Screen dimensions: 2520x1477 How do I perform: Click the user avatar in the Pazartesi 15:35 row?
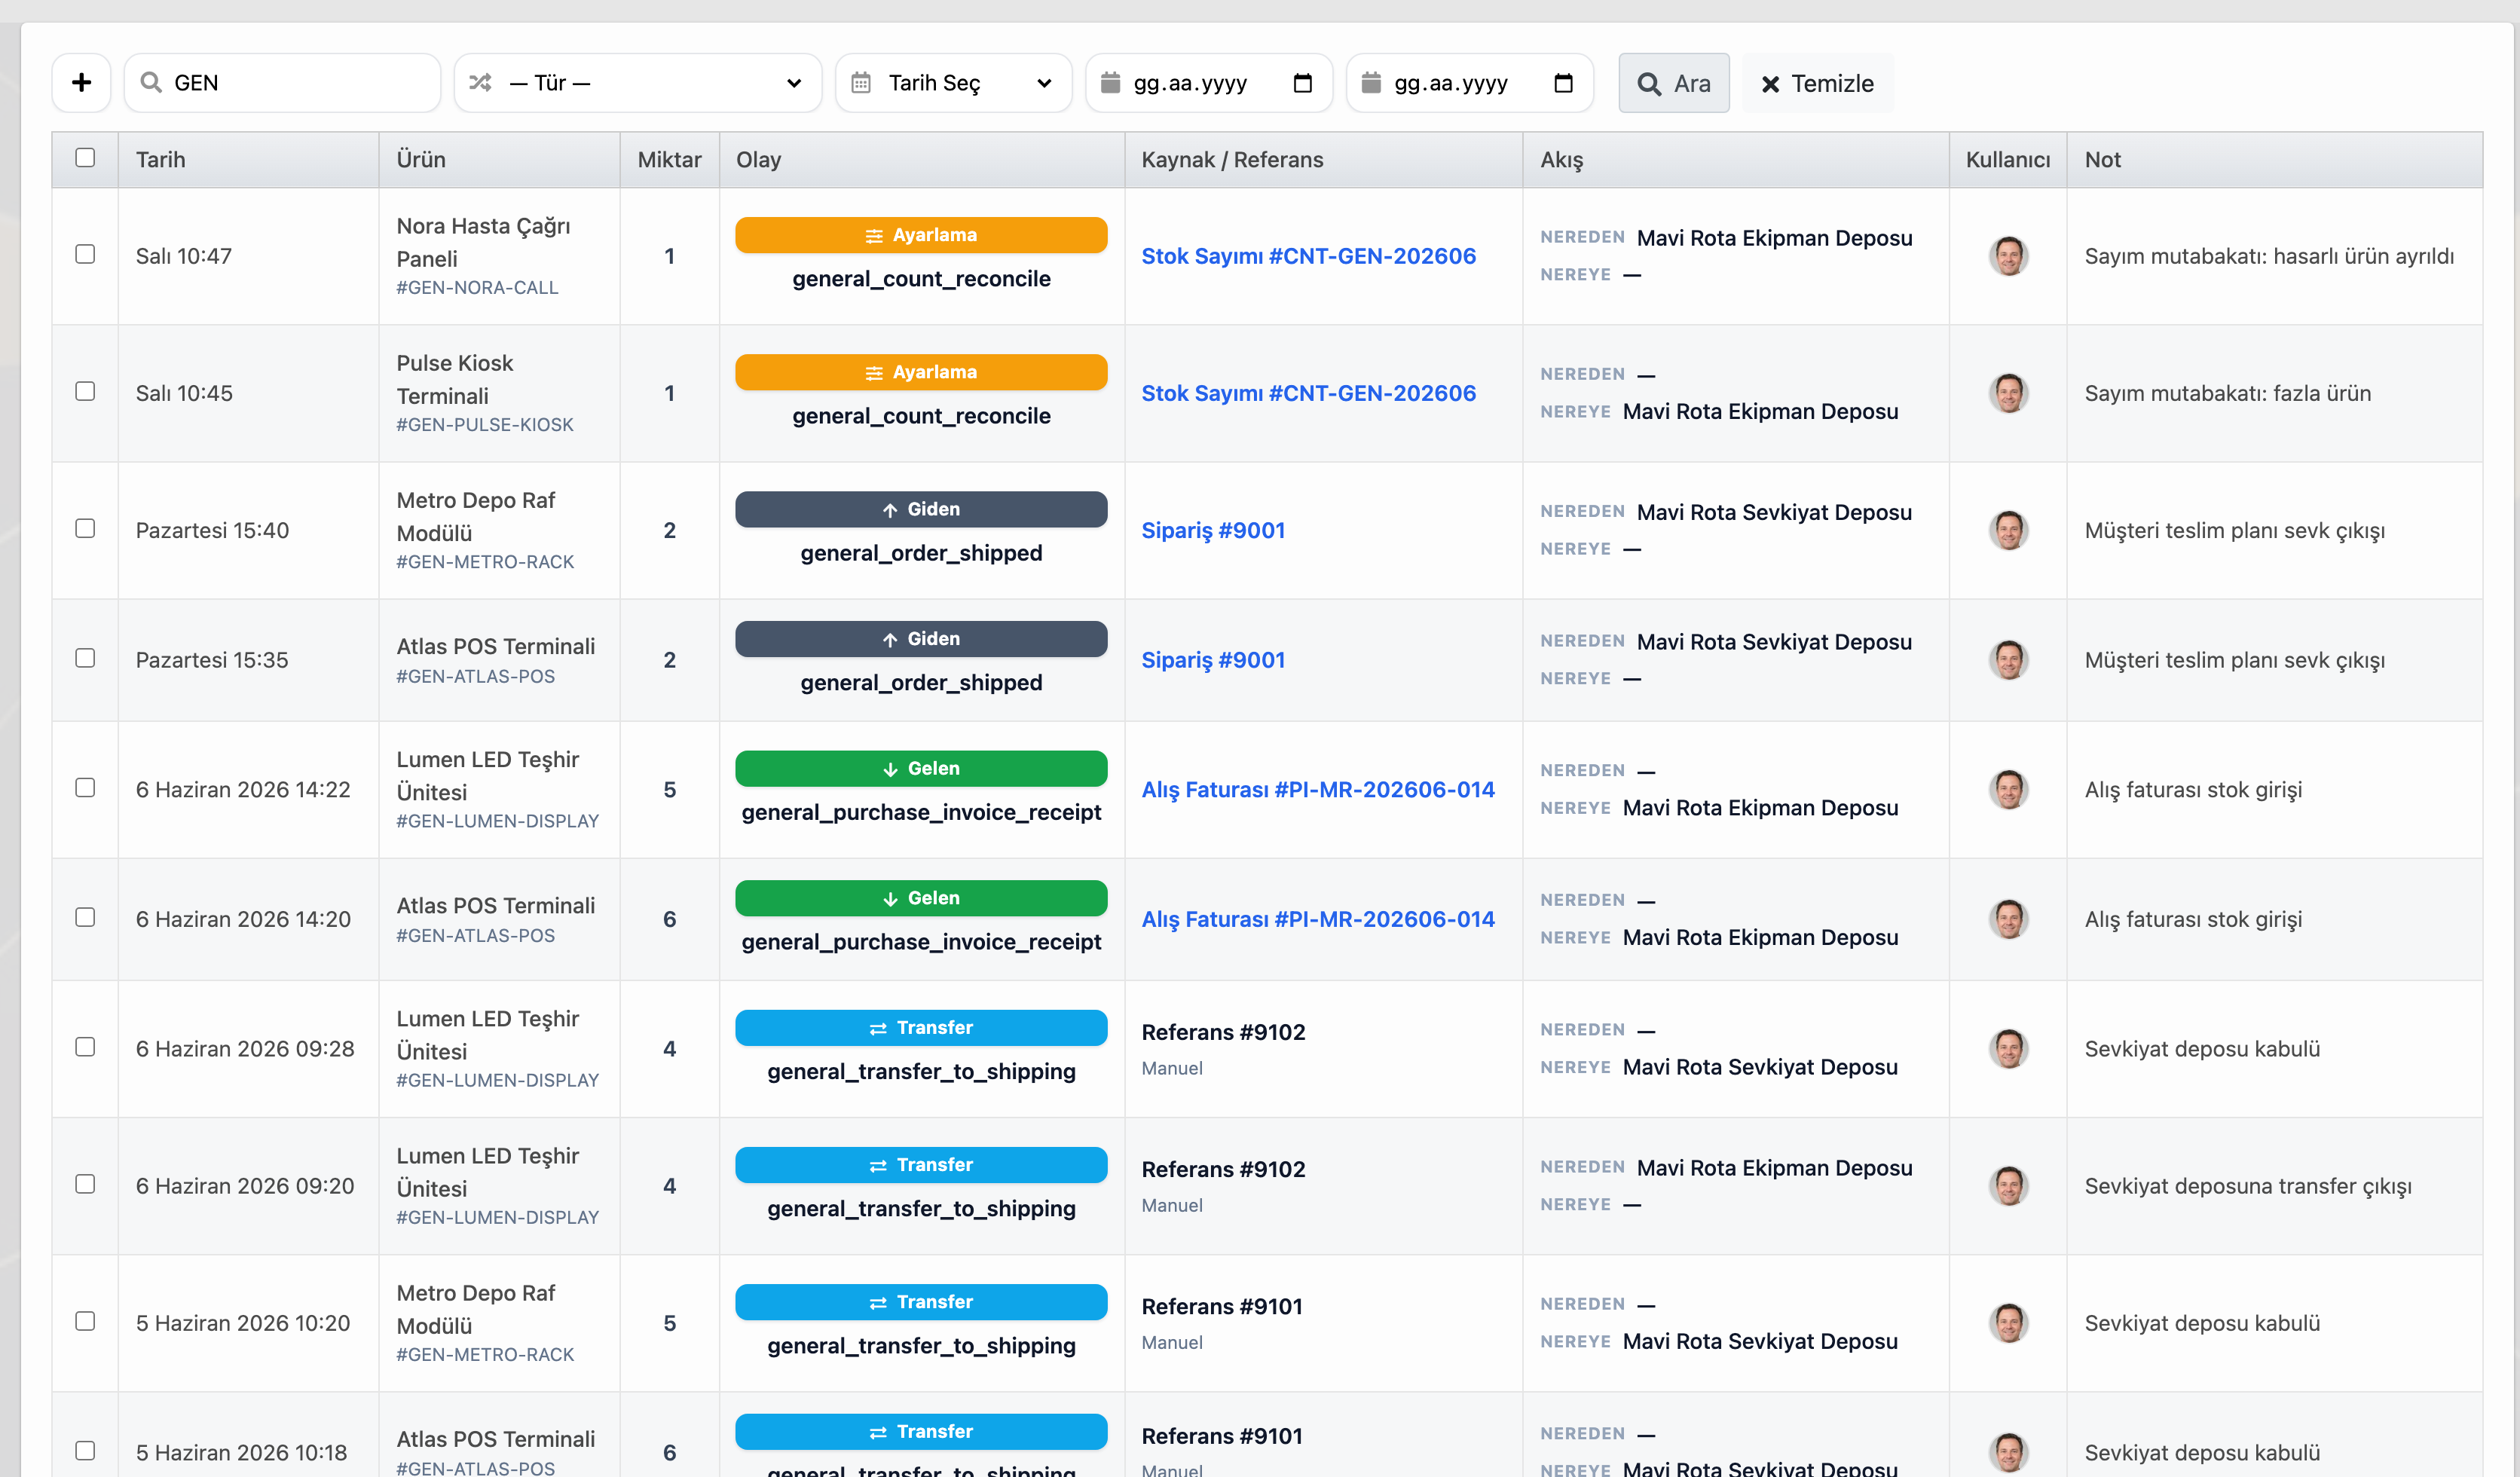[2008, 660]
